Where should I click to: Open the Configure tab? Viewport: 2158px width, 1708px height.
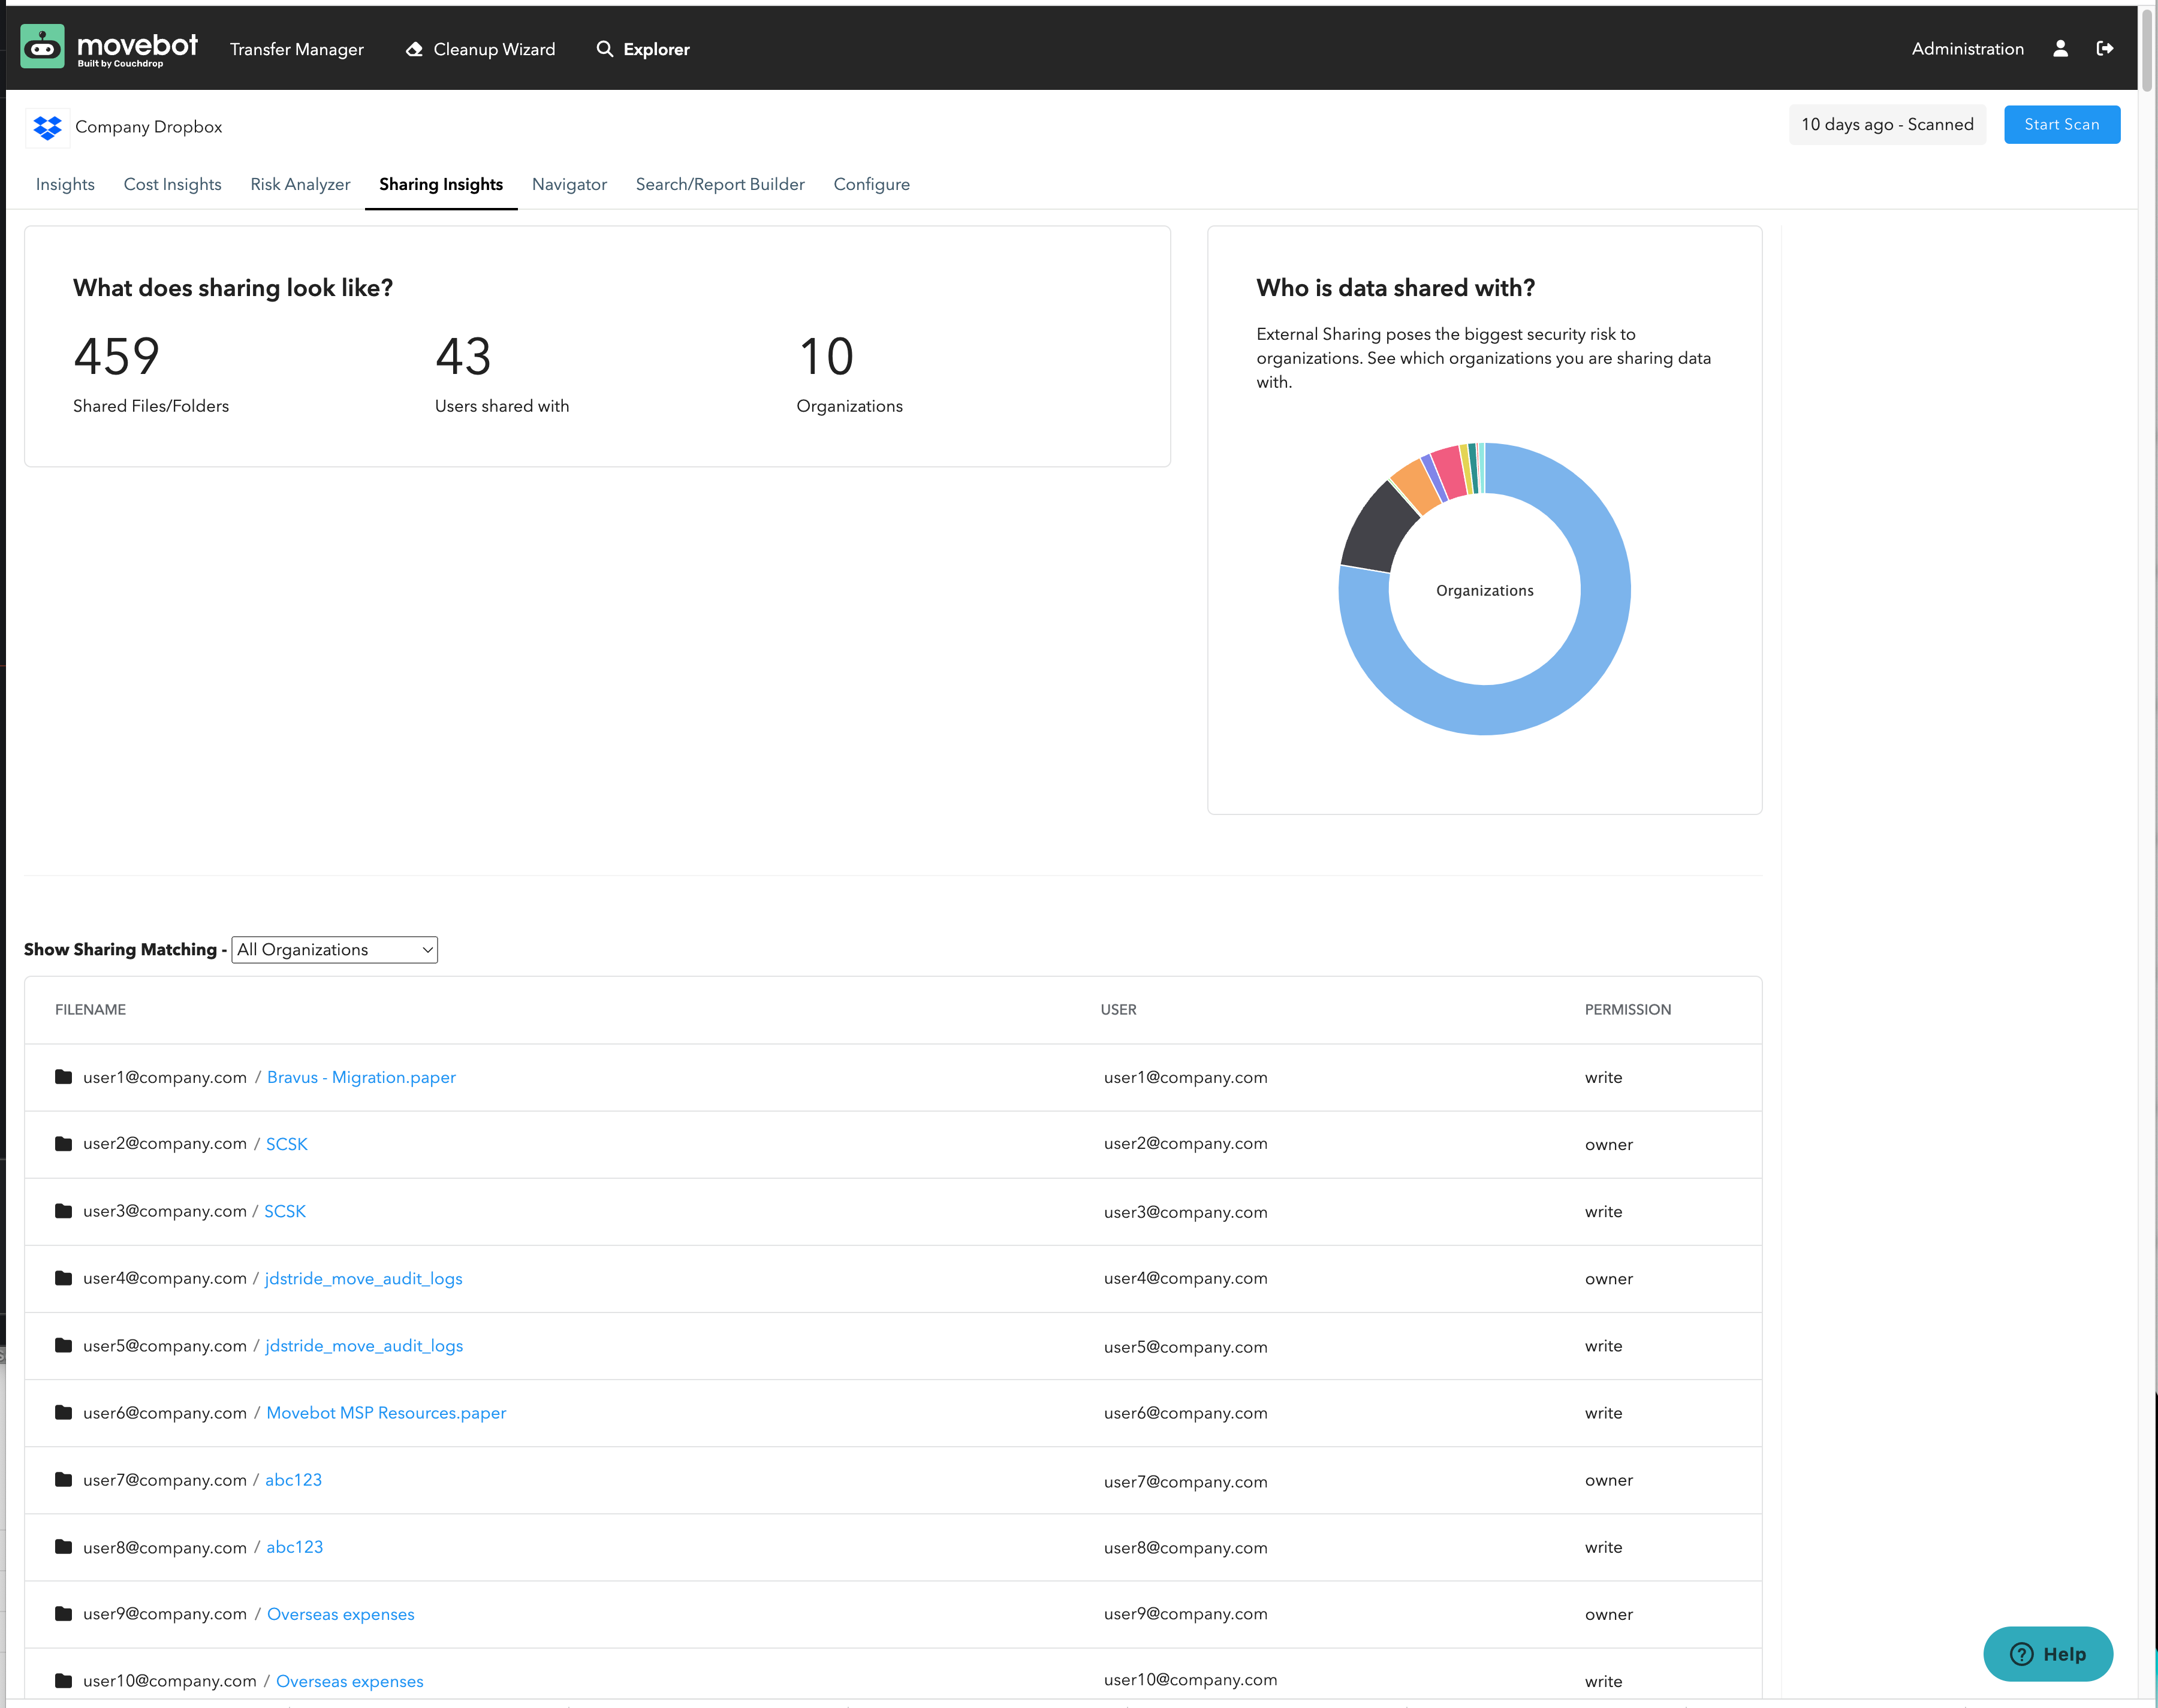tap(871, 184)
